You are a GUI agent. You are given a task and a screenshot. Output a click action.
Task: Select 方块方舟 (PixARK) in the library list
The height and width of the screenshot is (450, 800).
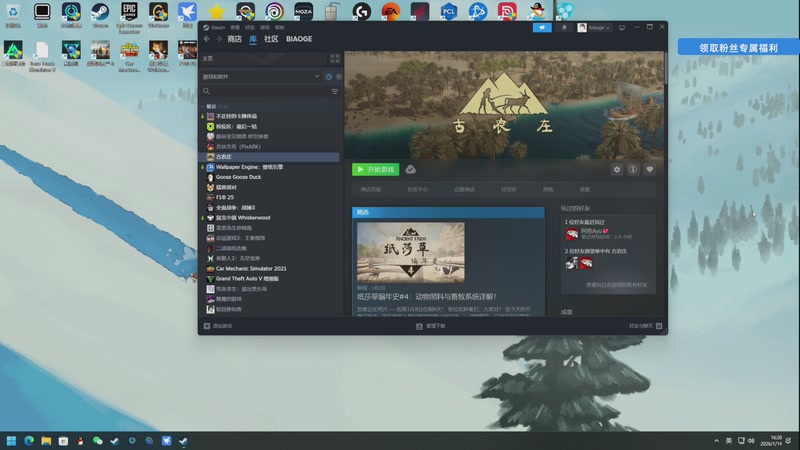tap(269, 146)
